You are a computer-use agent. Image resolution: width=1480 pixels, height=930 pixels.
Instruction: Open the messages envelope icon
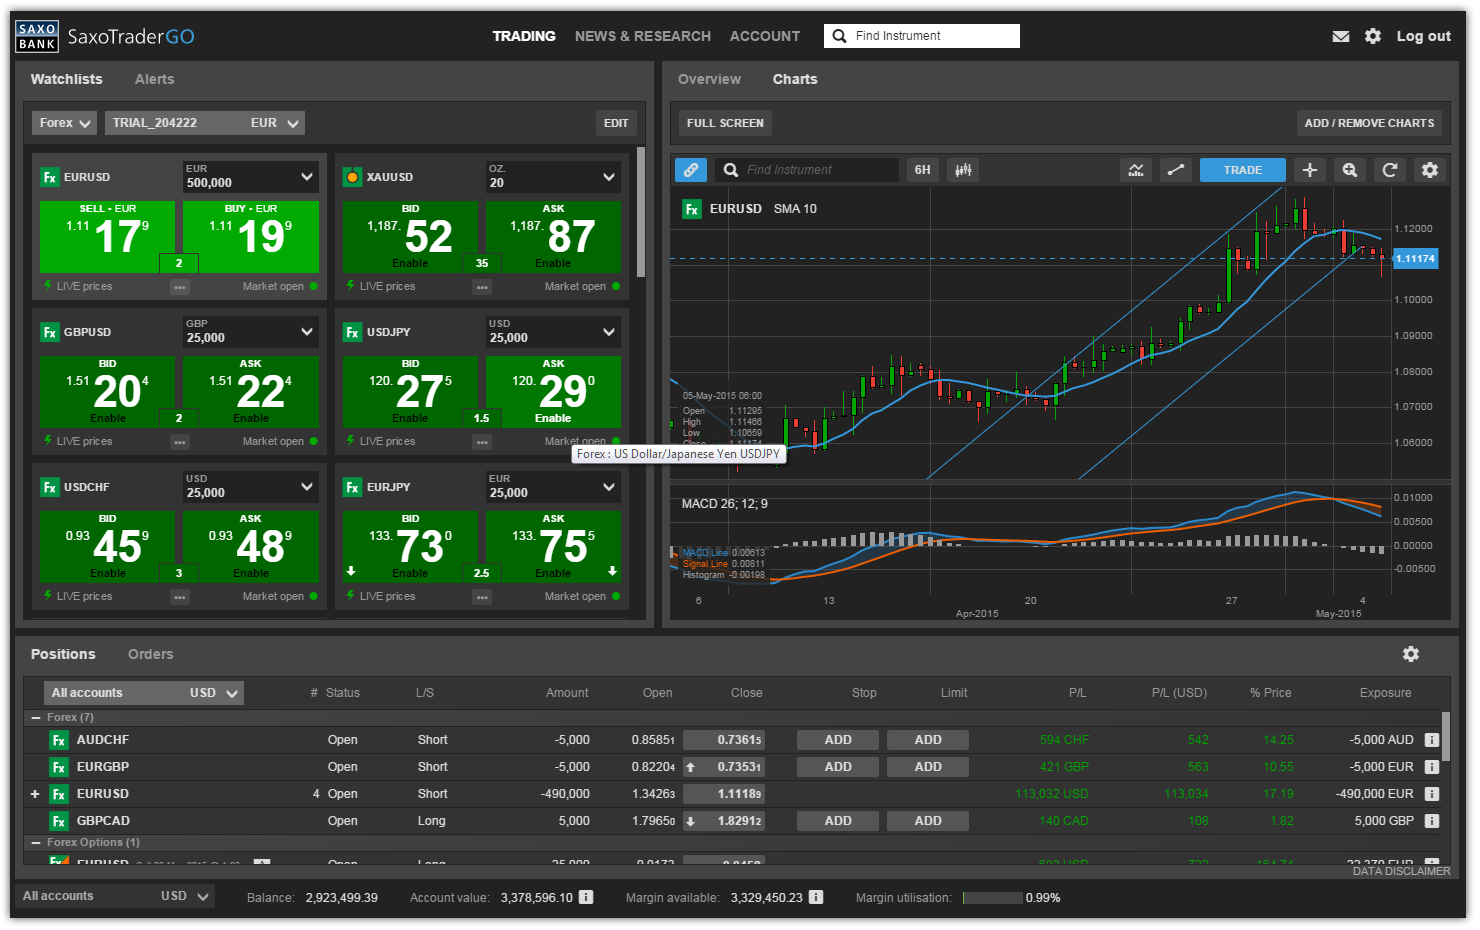(1341, 37)
